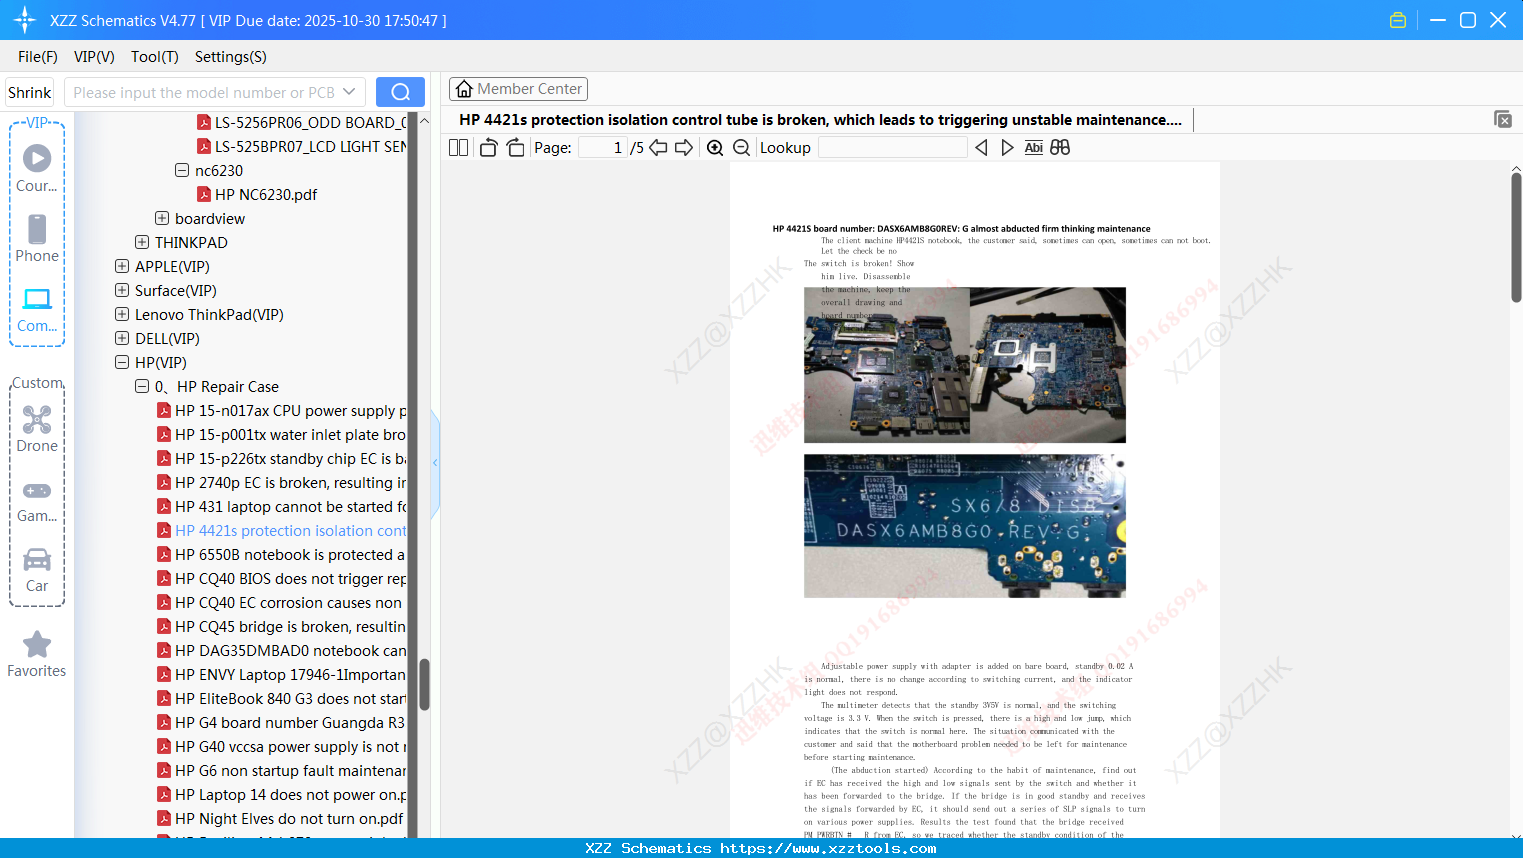This screenshot has height=858, width=1523.
Task: Toggle the Abi whole-word match option
Action: click(1034, 147)
